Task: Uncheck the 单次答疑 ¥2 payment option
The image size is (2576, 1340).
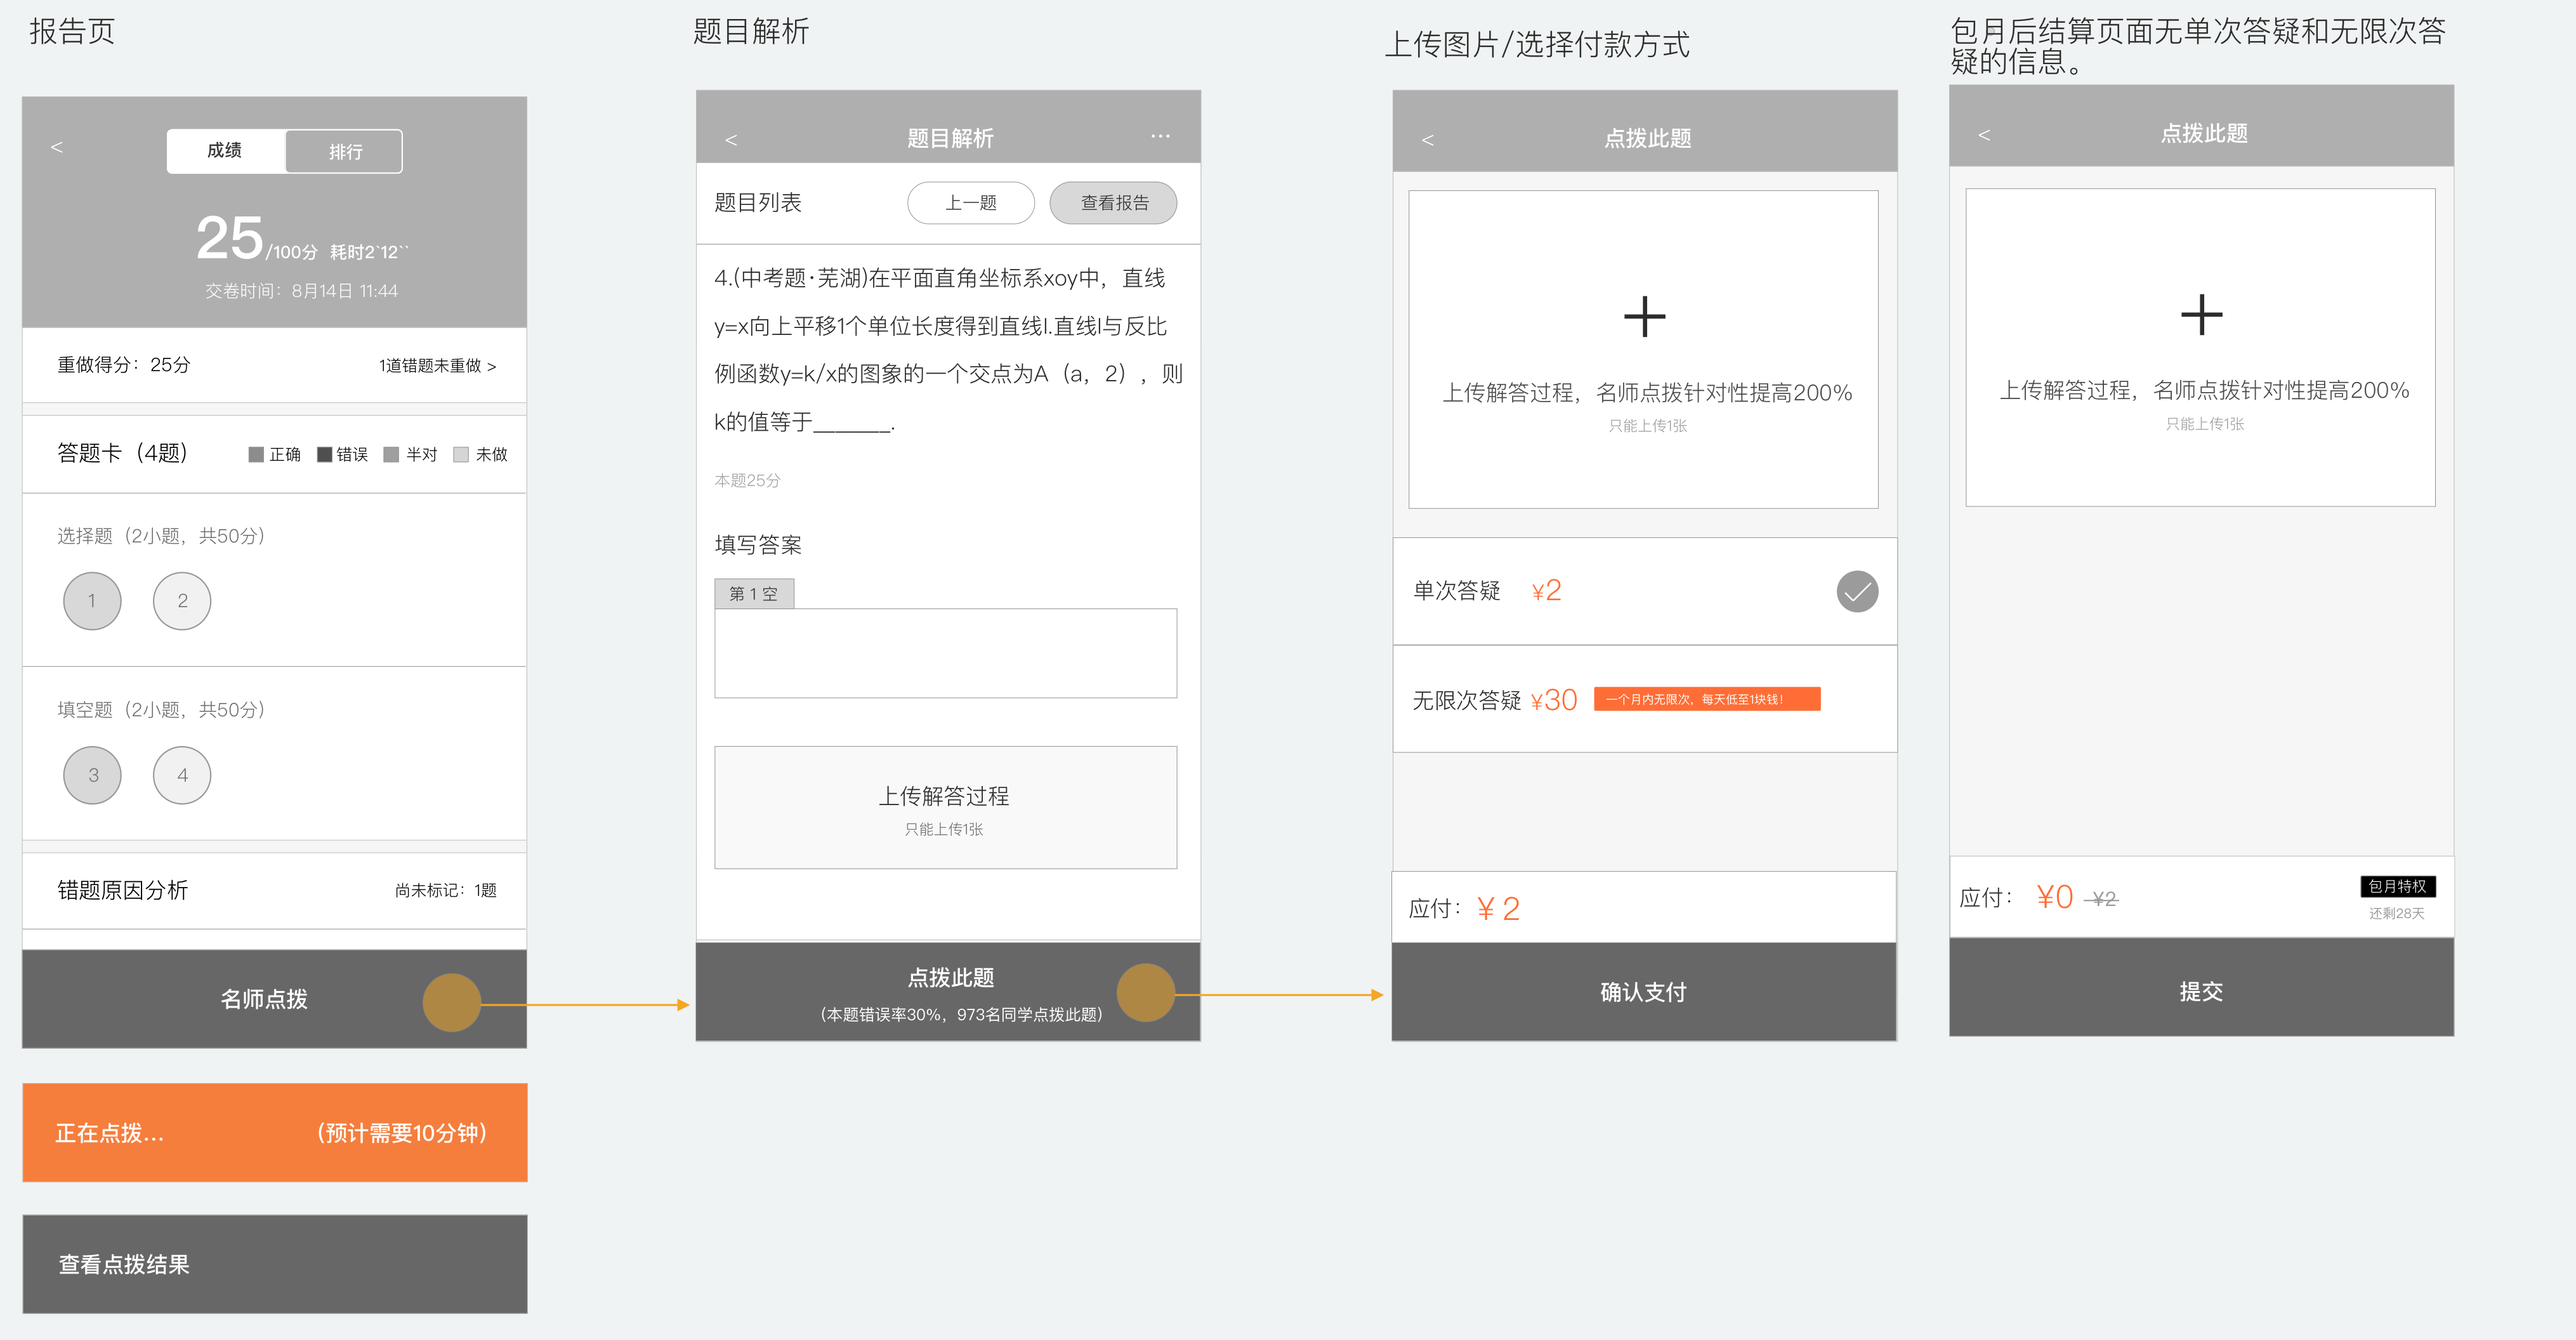Action: pyautogui.click(x=1857, y=591)
